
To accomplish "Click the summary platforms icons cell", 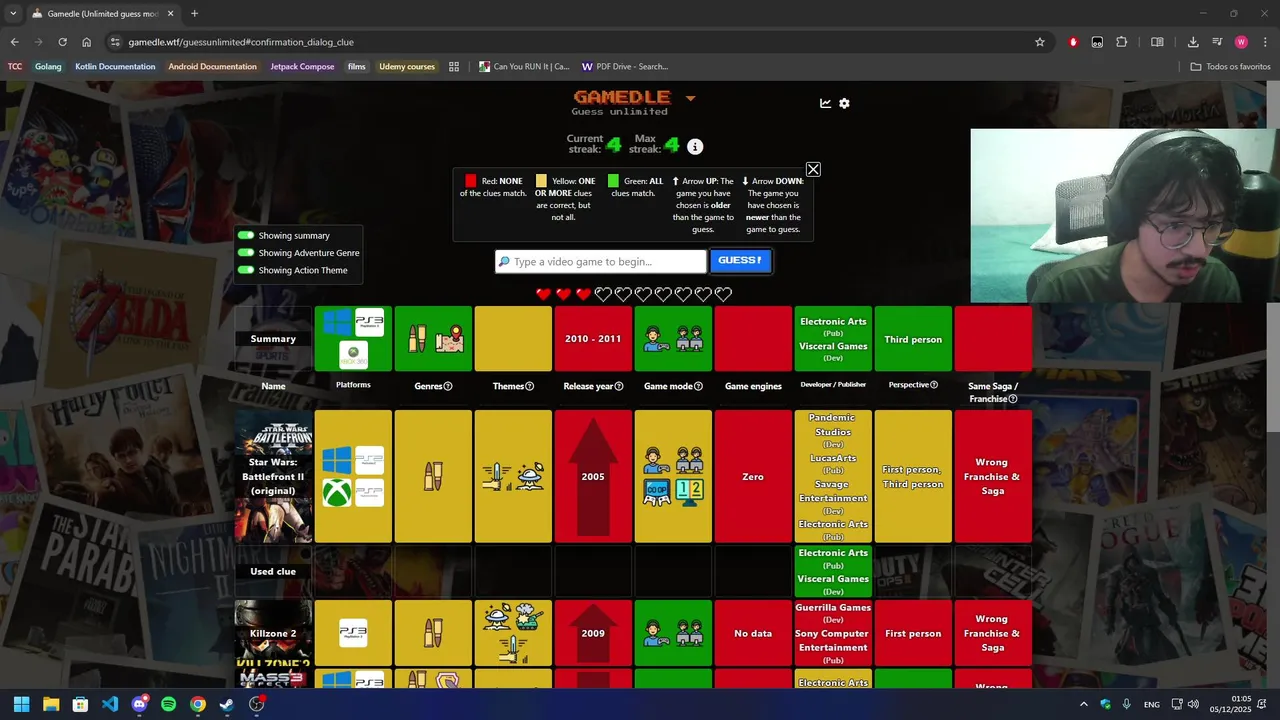I will coord(353,339).
